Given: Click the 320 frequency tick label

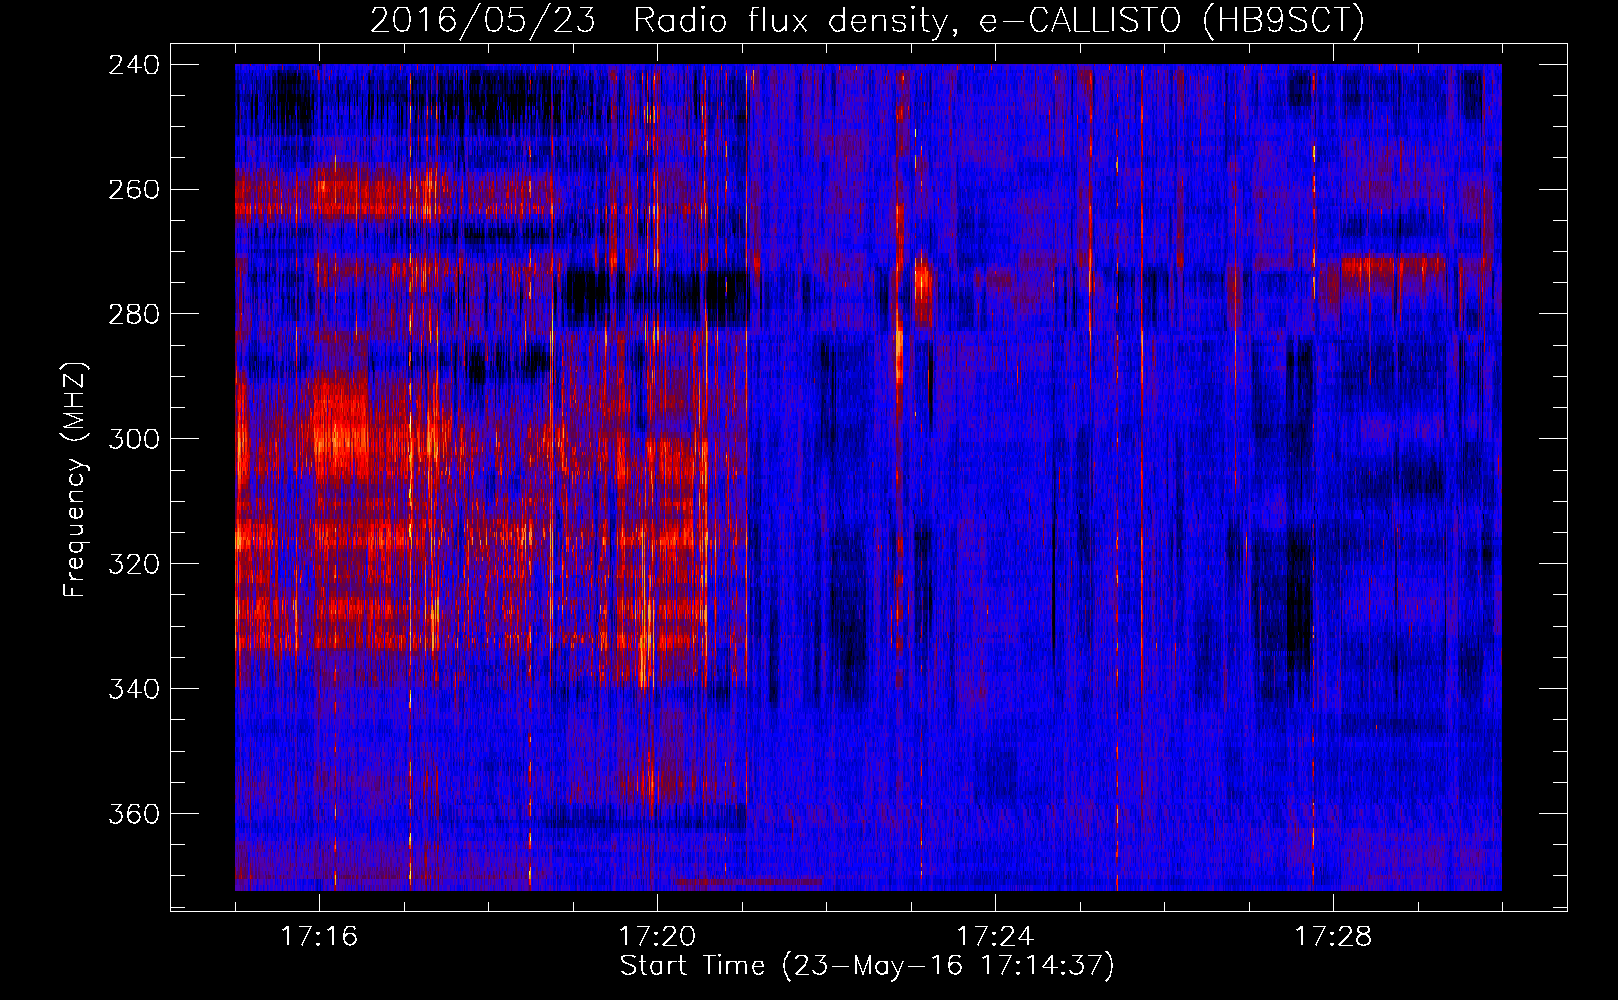Looking at the screenshot, I should pos(134,565).
